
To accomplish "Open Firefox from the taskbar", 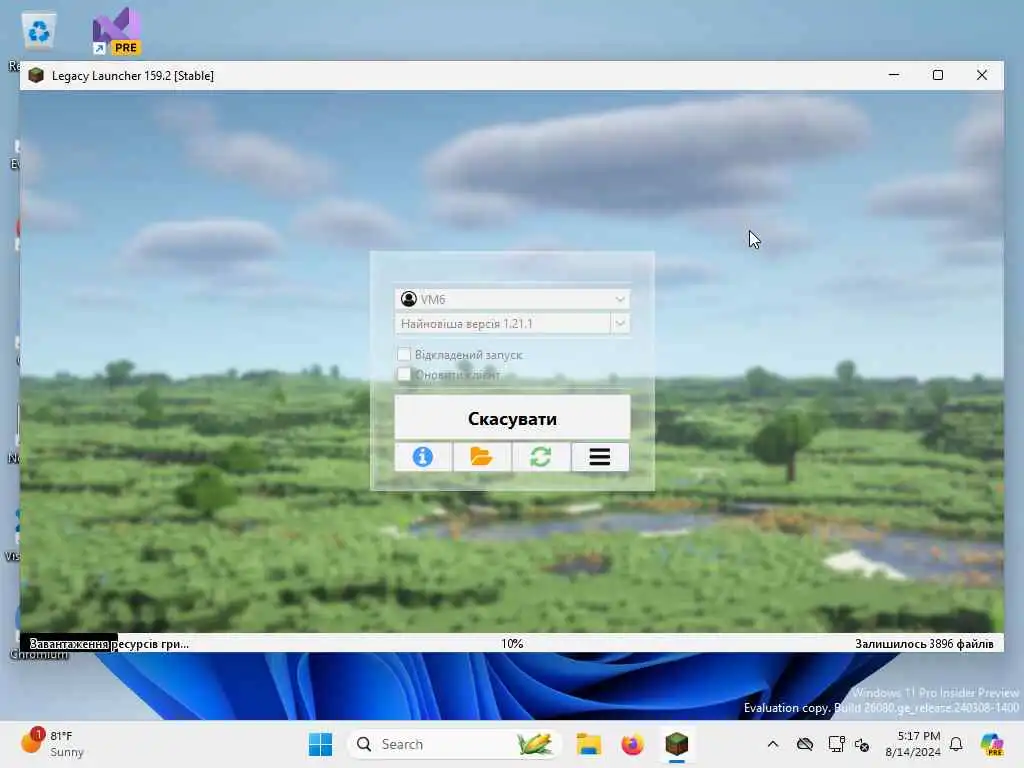I will (x=632, y=744).
